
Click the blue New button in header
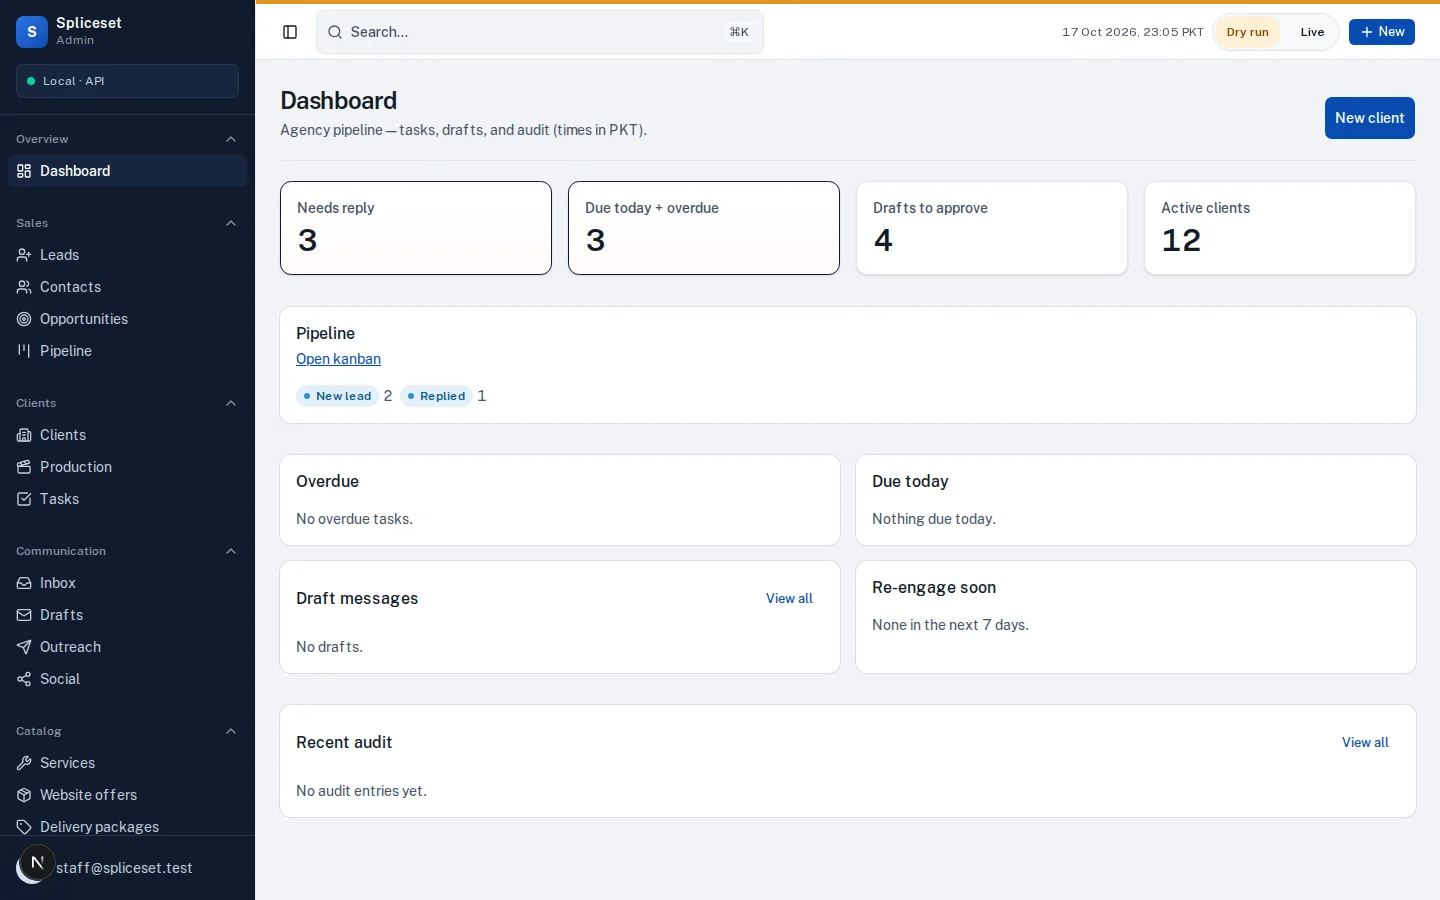pyautogui.click(x=1381, y=32)
